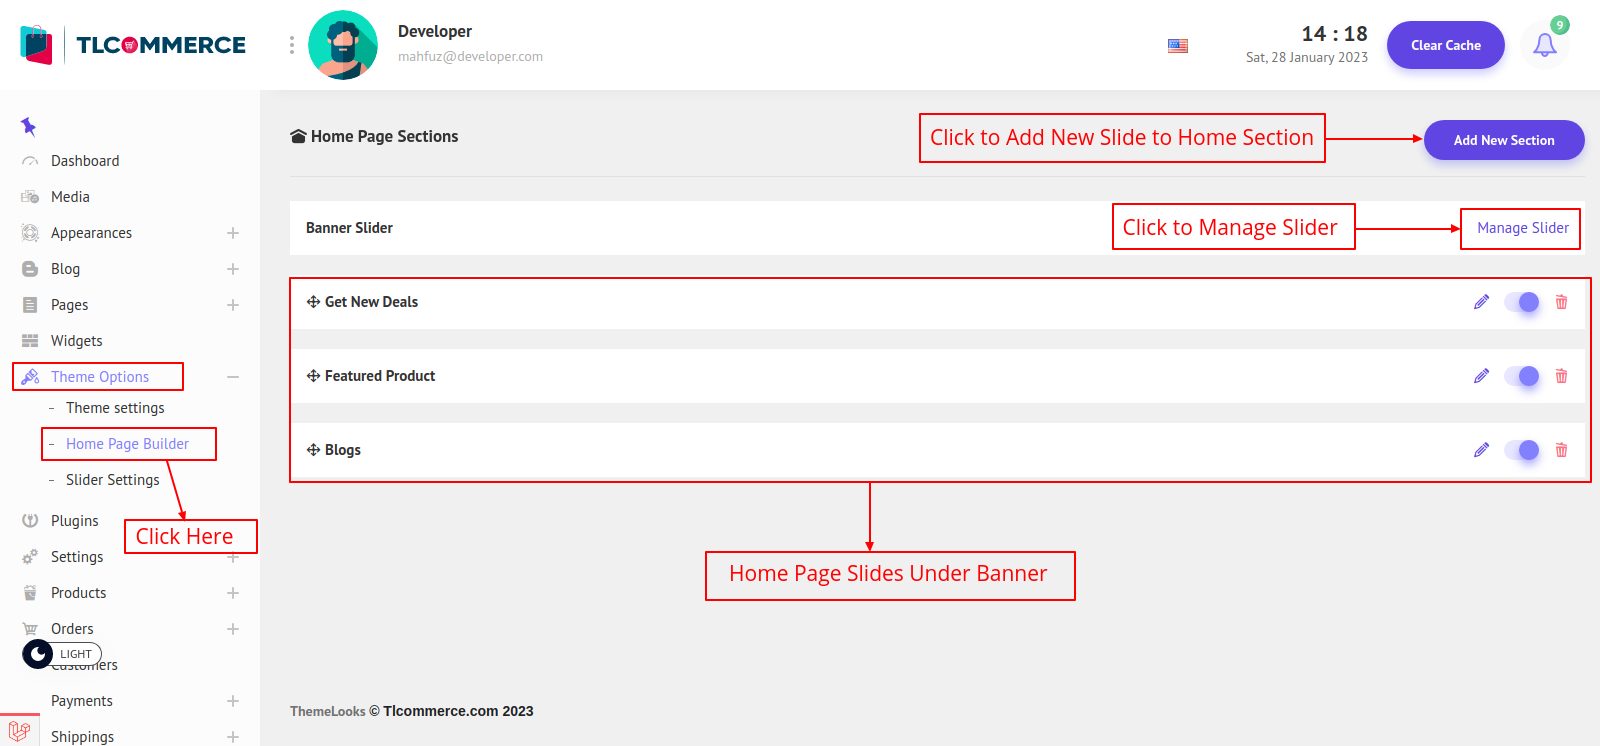Click the US flag language icon
The height and width of the screenshot is (746, 1600).
click(x=1178, y=46)
